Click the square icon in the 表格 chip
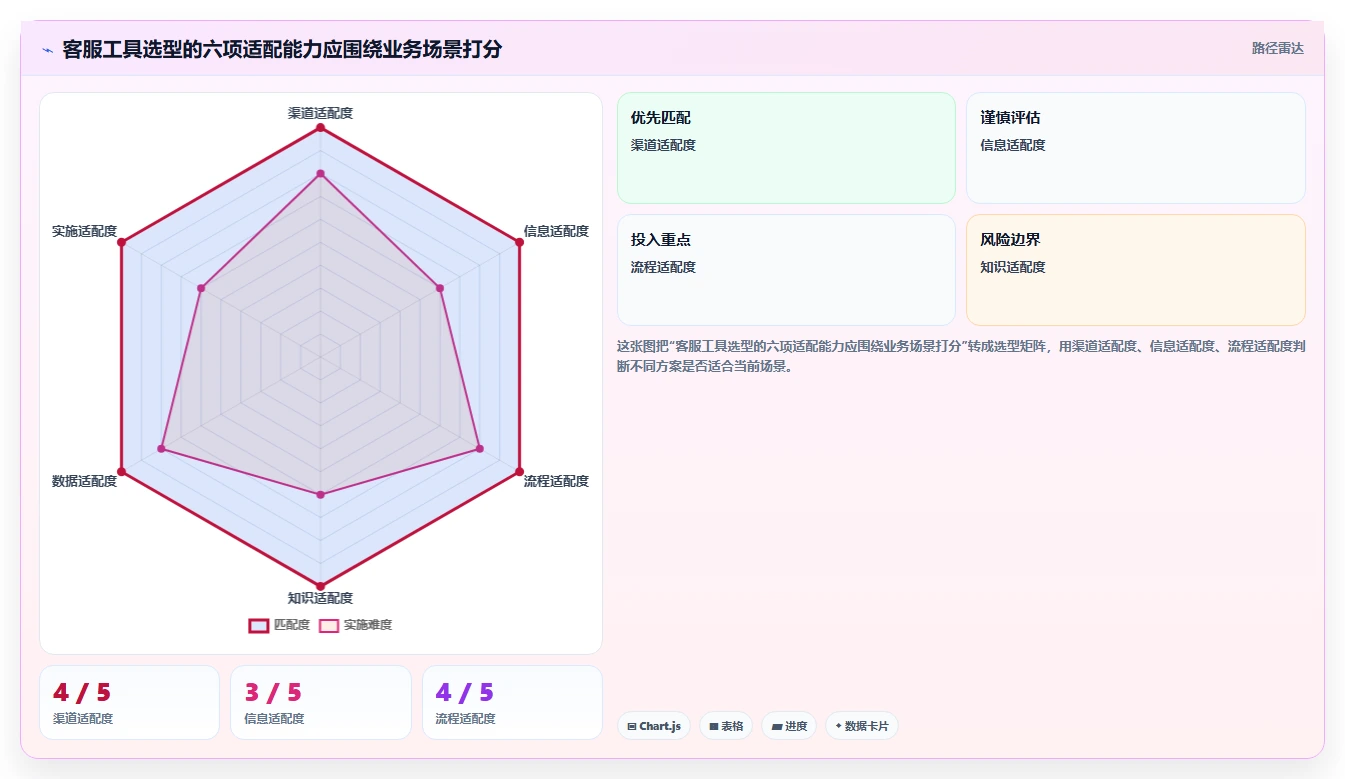Image resolution: width=1345 pixels, height=779 pixels. coord(714,726)
